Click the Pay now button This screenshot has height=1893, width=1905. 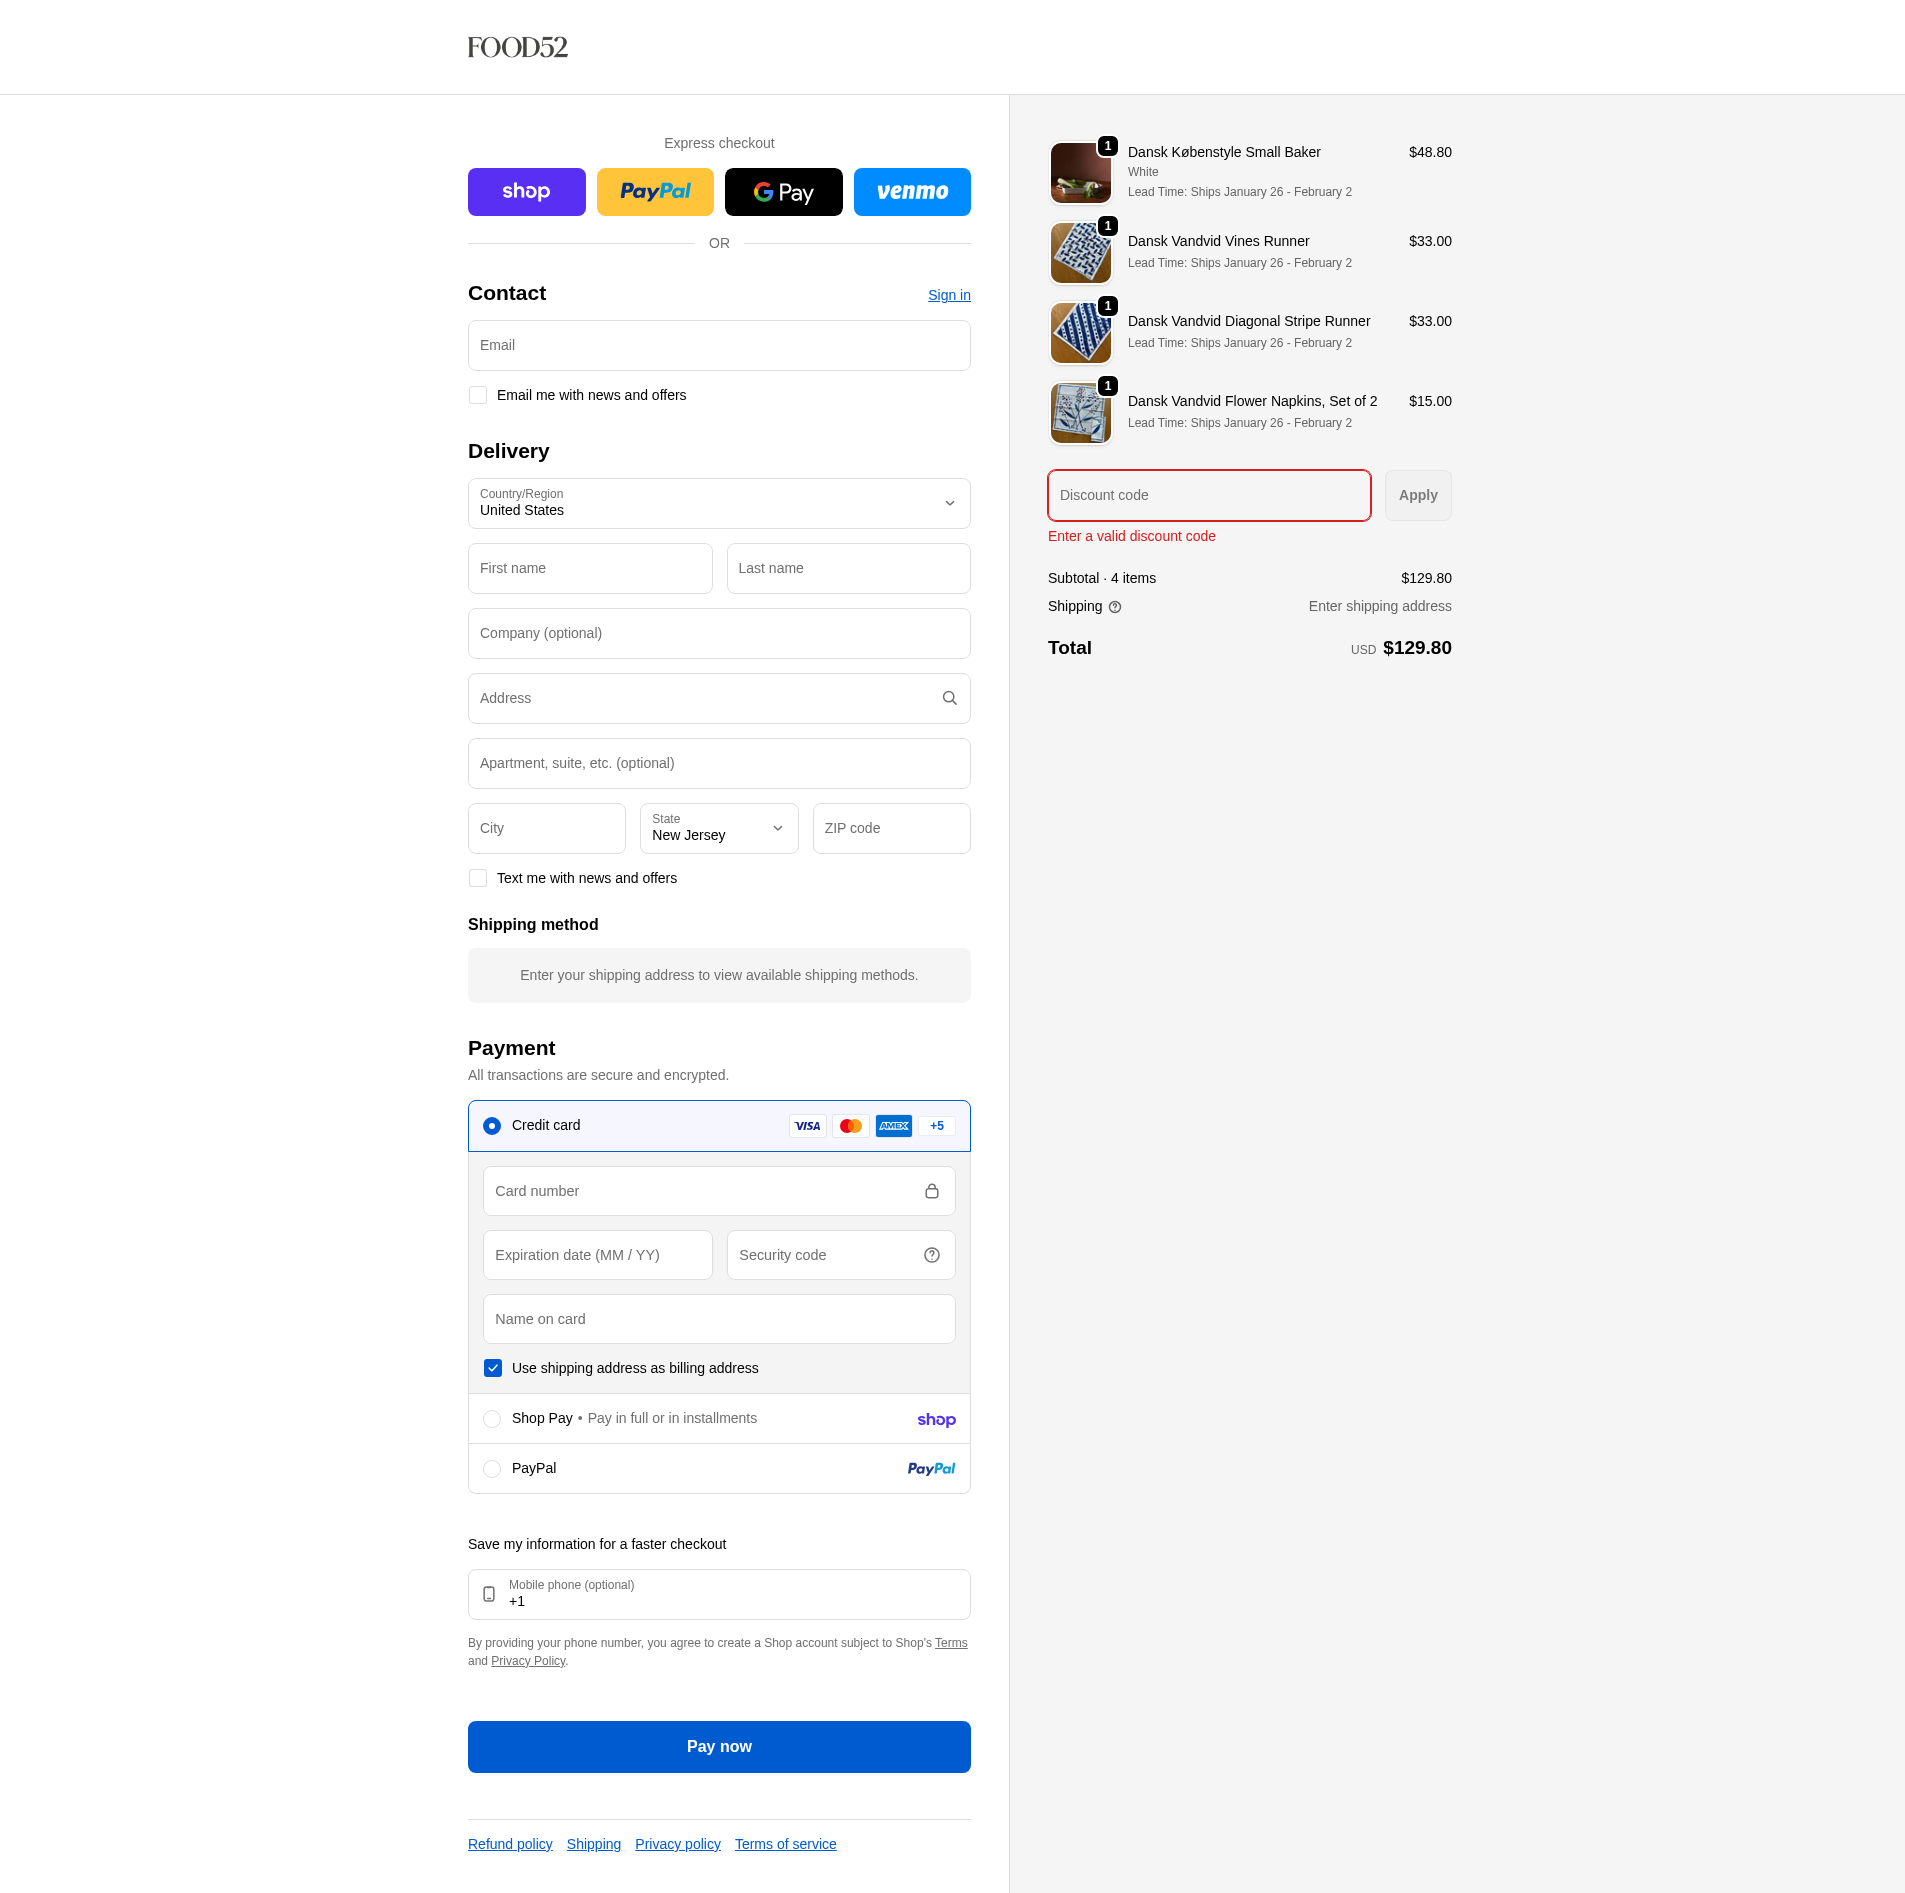point(718,1746)
